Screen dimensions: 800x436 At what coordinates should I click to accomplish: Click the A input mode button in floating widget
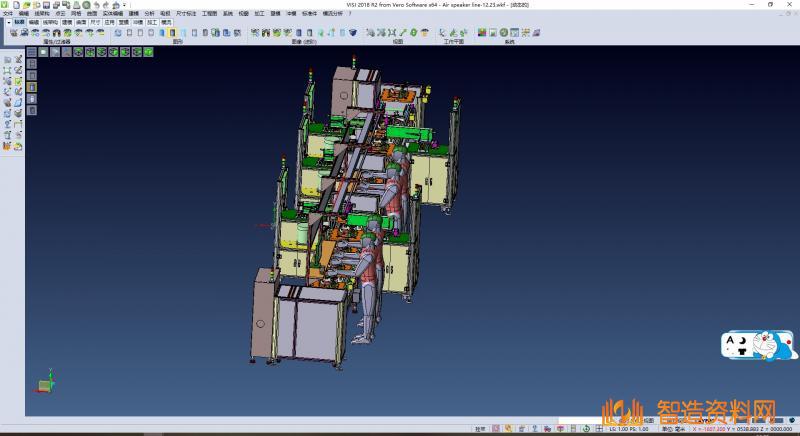click(x=732, y=342)
